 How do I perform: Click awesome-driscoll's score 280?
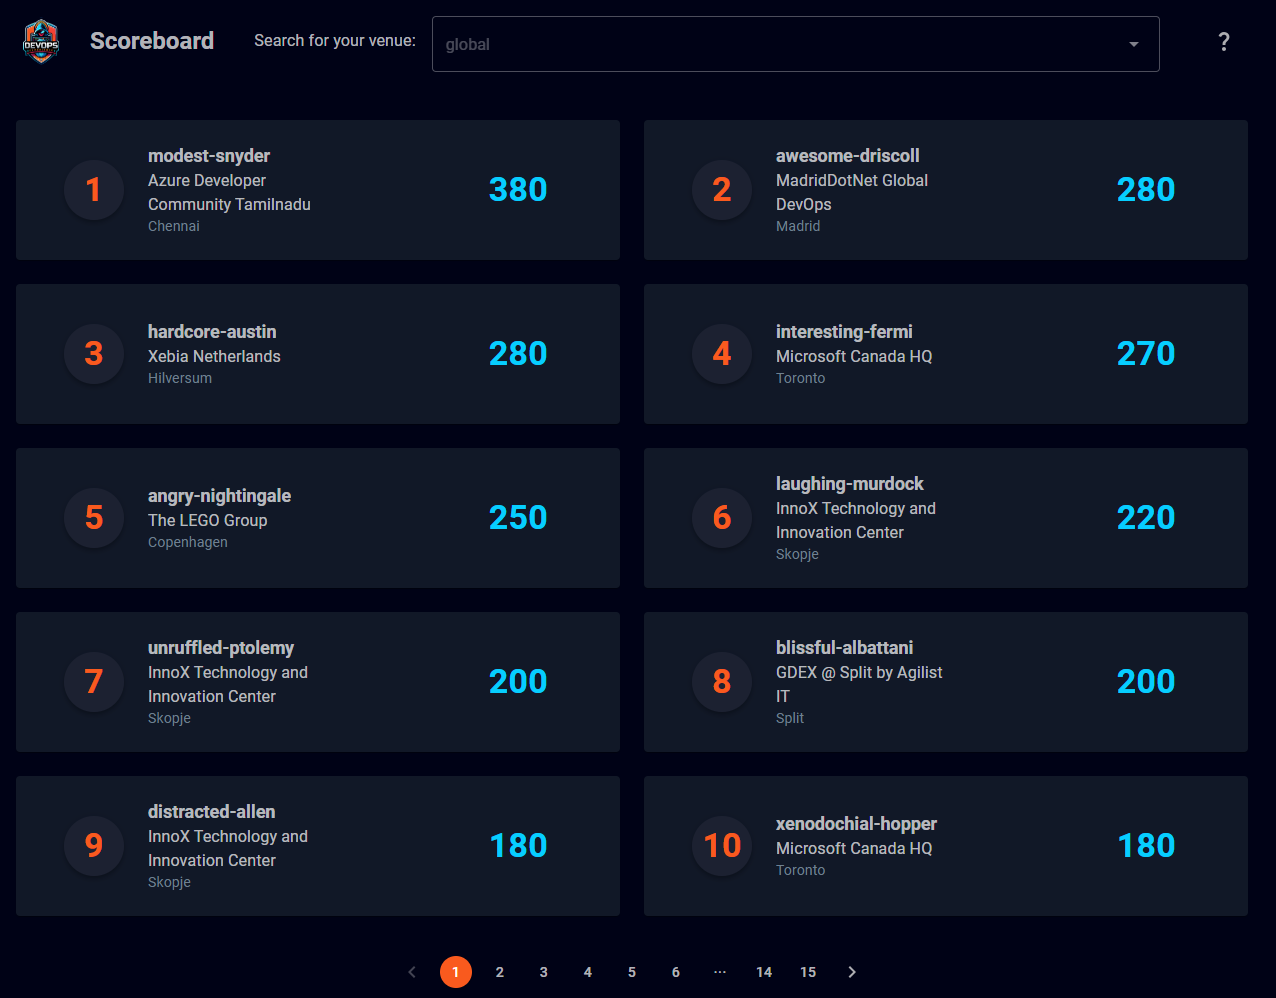(1146, 190)
